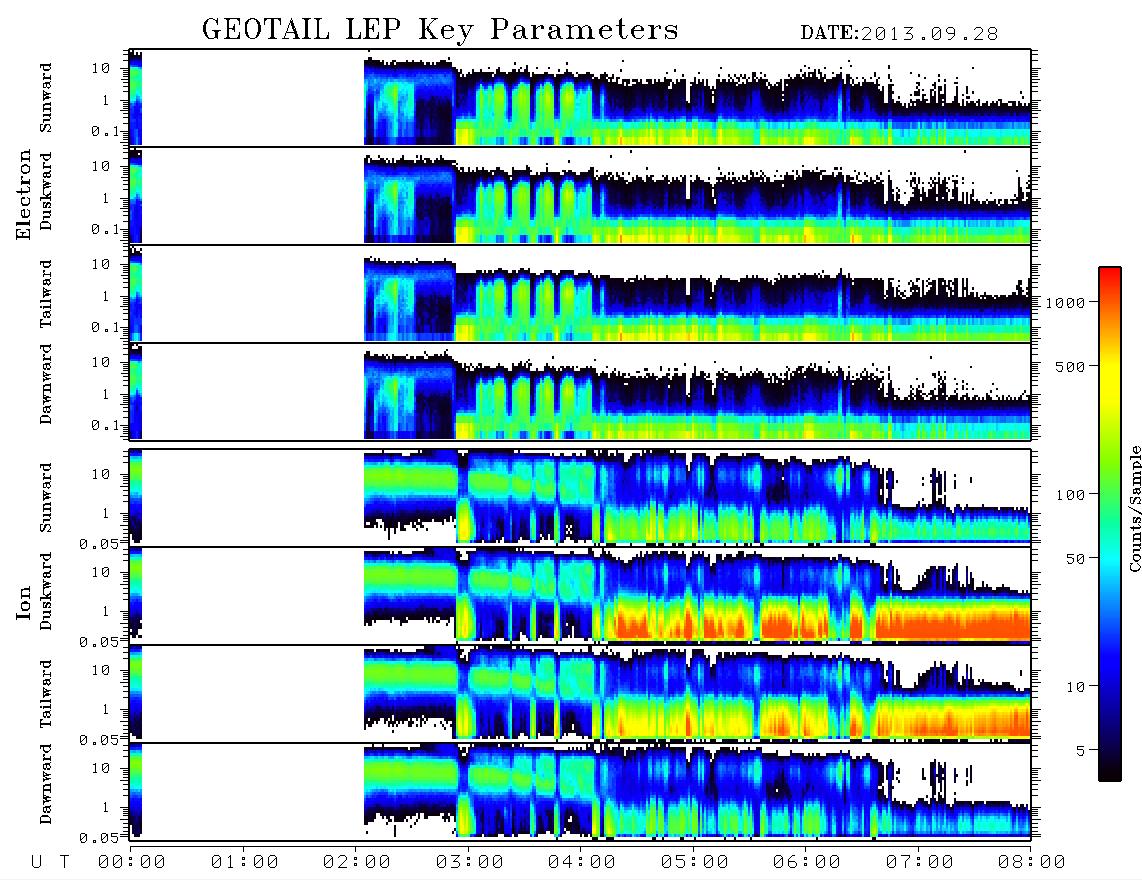Click the "03:00" time tick label
The width and height of the screenshot is (1142, 880).
click(x=470, y=863)
